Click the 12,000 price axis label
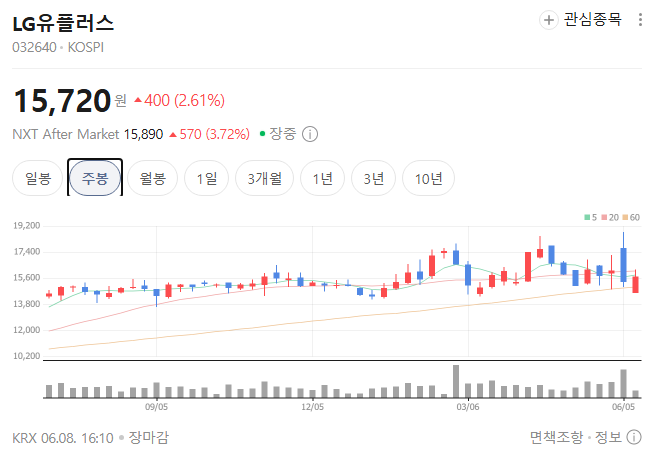This screenshot has width=658, height=456. point(26,330)
